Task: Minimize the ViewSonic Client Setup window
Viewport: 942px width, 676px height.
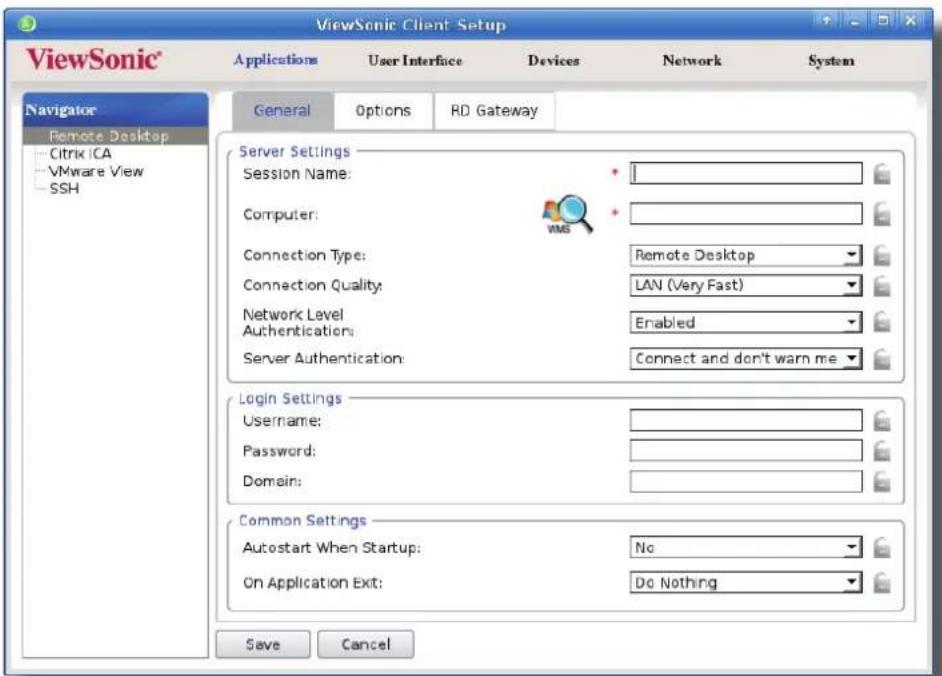Action: pyautogui.click(x=854, y=21)
